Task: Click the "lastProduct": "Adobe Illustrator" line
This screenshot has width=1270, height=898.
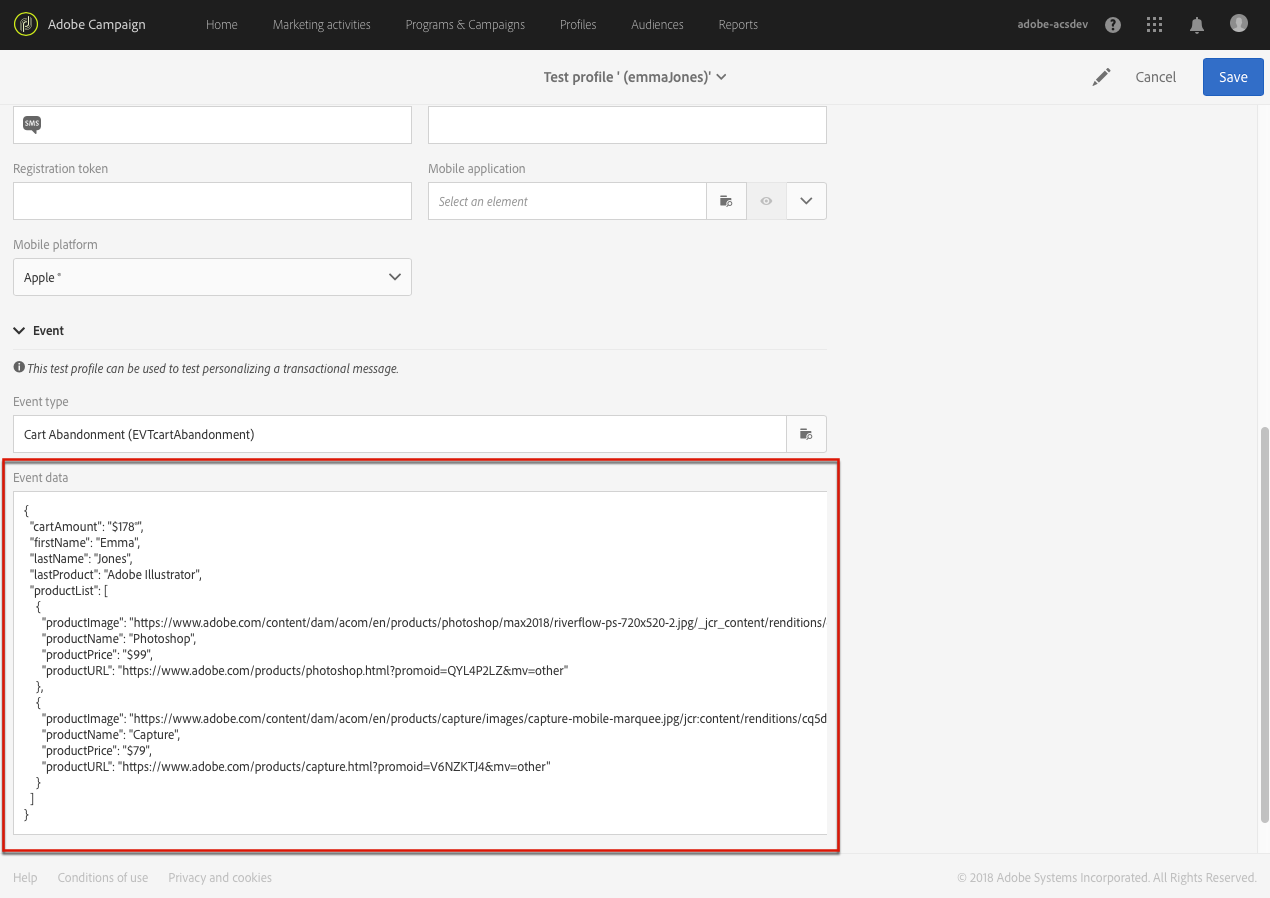Action: 117,575
